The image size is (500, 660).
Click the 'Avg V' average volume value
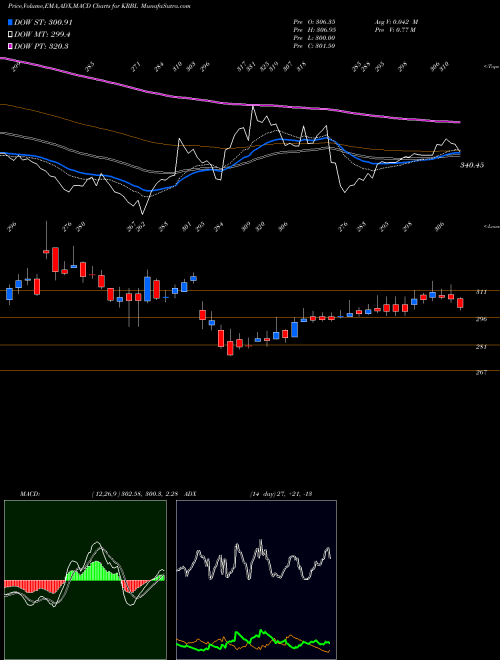[x=404, y=22]
